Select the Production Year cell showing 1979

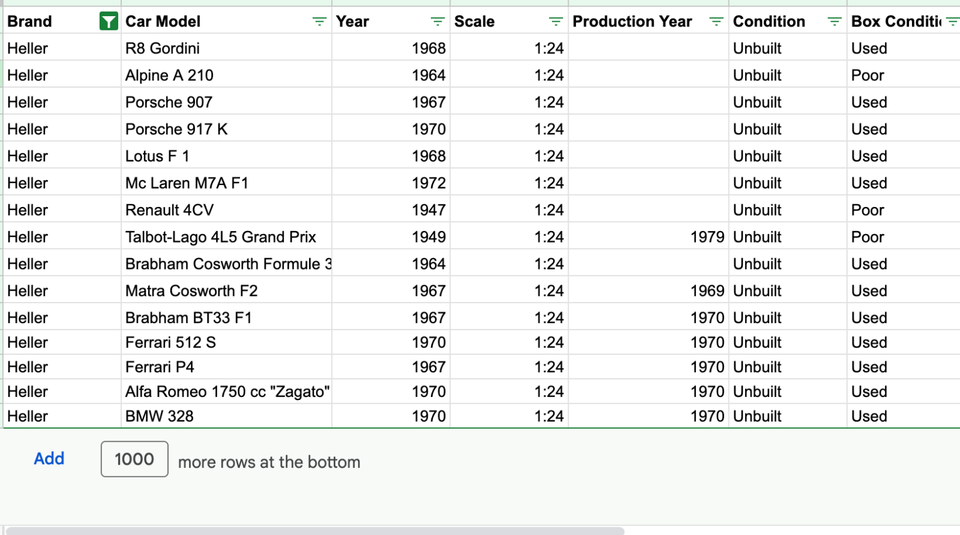(x=648, y=237)
